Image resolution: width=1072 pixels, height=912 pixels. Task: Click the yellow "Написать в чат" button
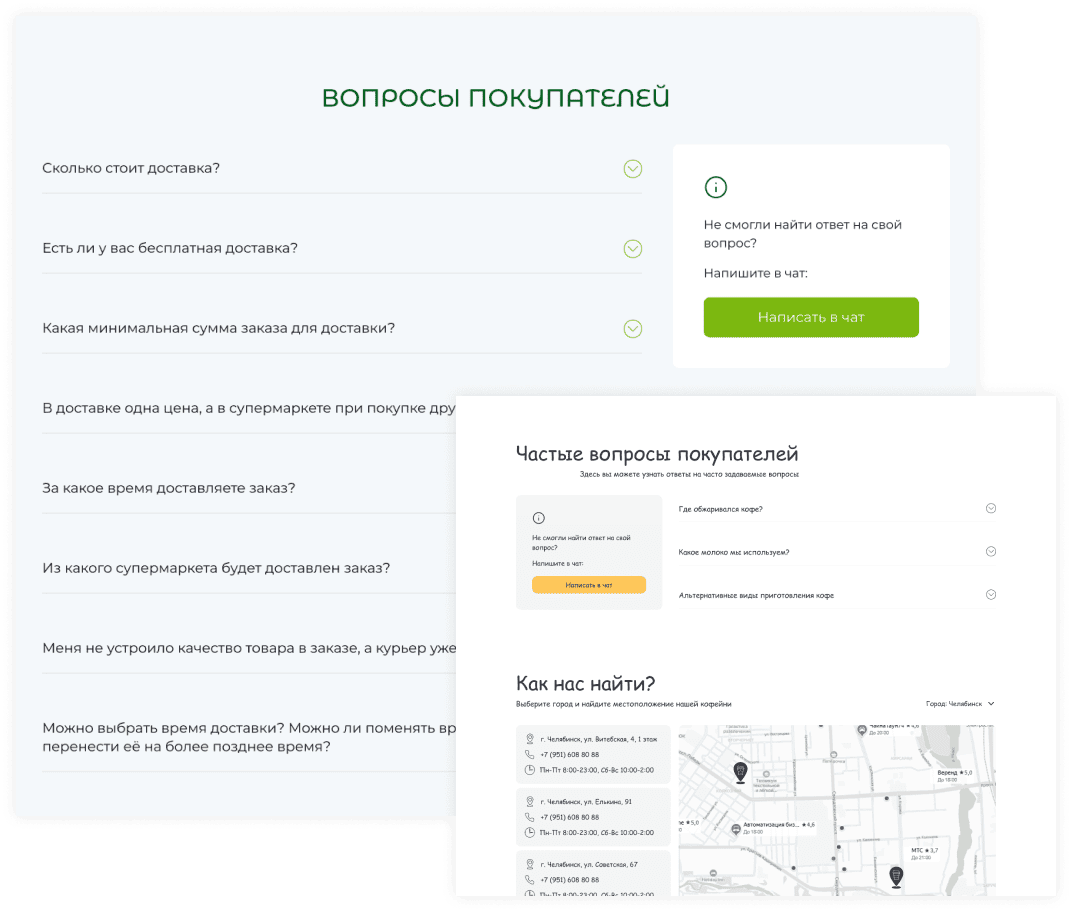pyautogui.click(x=589, y=584)
